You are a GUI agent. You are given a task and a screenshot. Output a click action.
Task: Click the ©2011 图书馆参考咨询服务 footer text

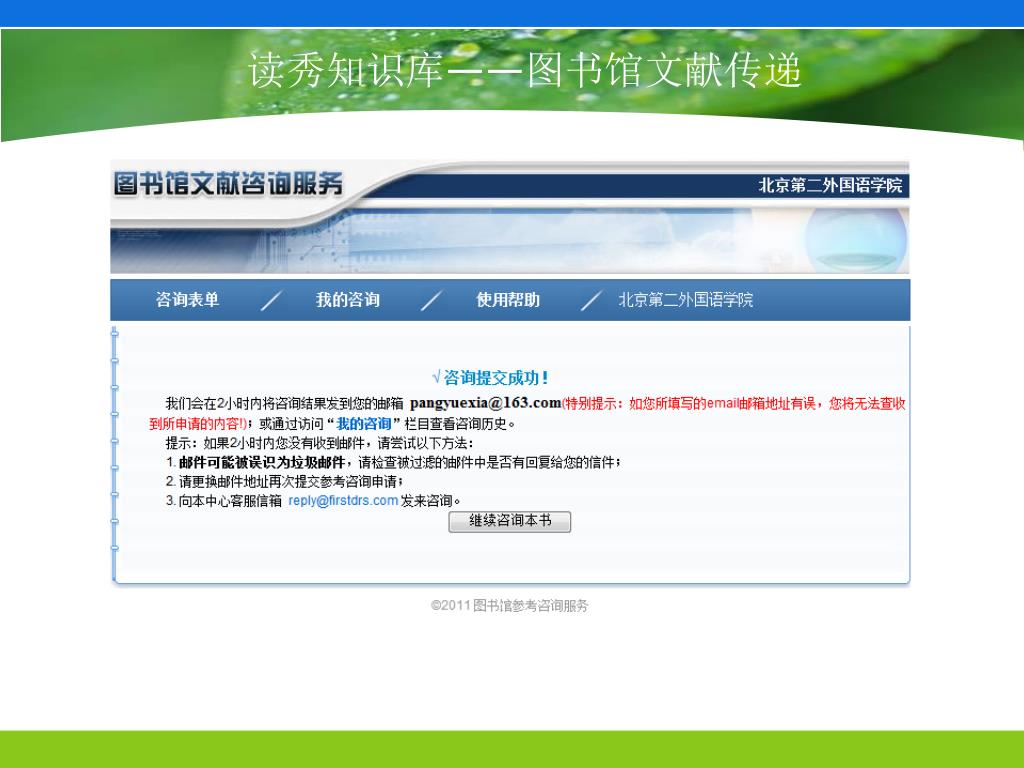509,605
